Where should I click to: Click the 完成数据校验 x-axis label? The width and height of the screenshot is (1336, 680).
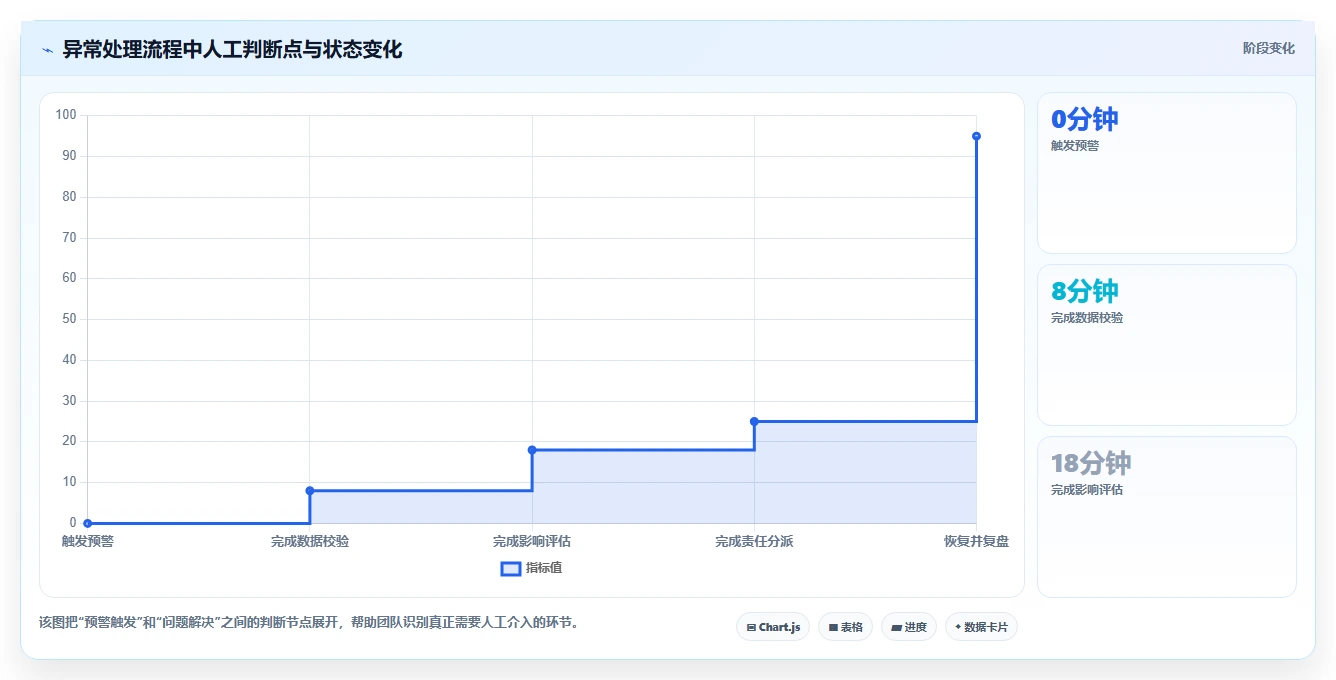310,541
